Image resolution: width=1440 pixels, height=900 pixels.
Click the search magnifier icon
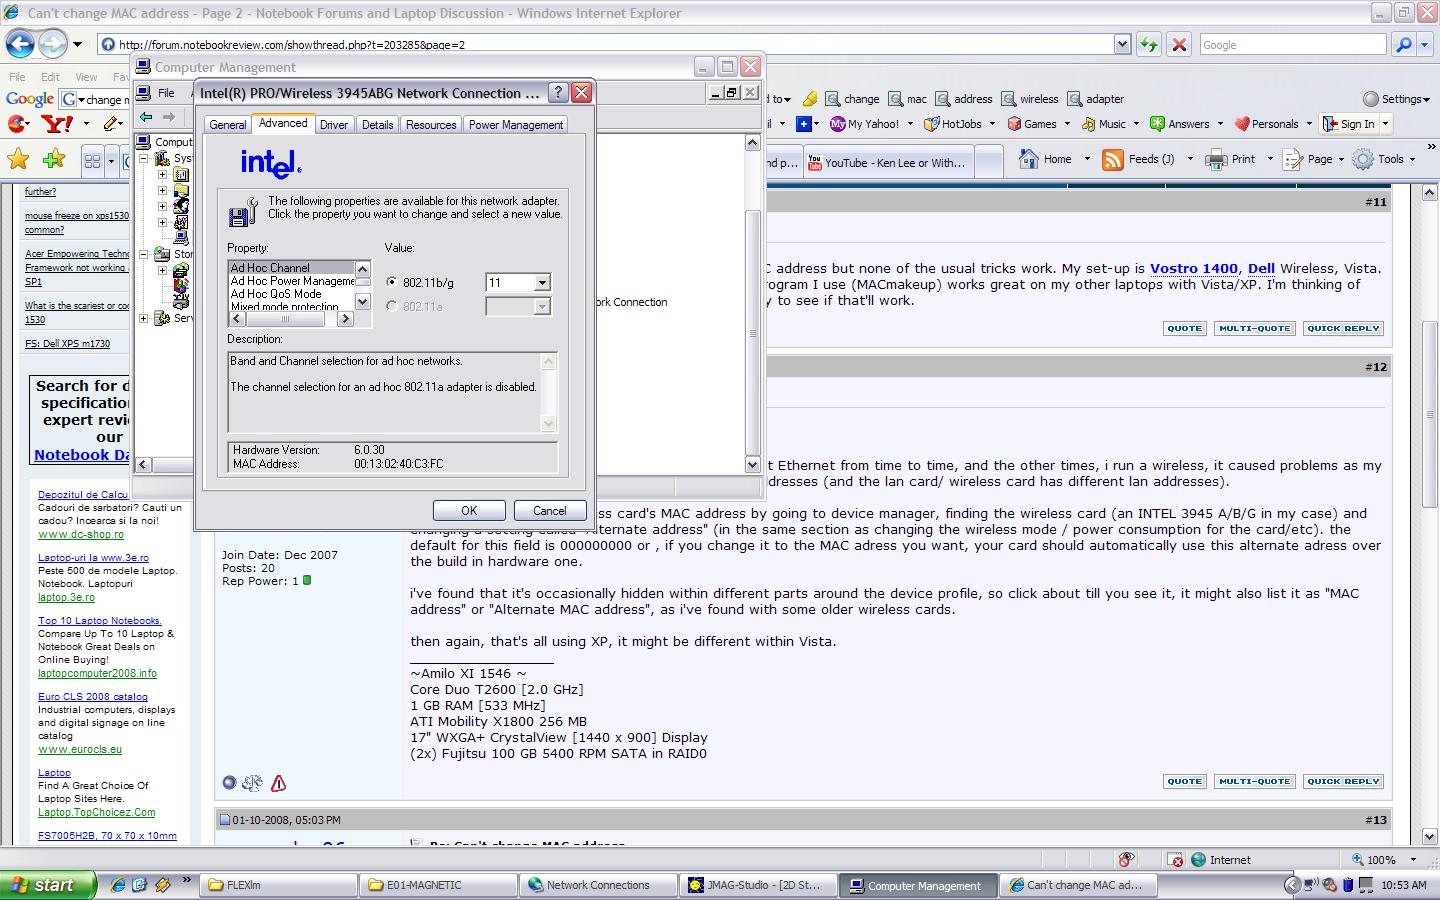coord(1403,44)
